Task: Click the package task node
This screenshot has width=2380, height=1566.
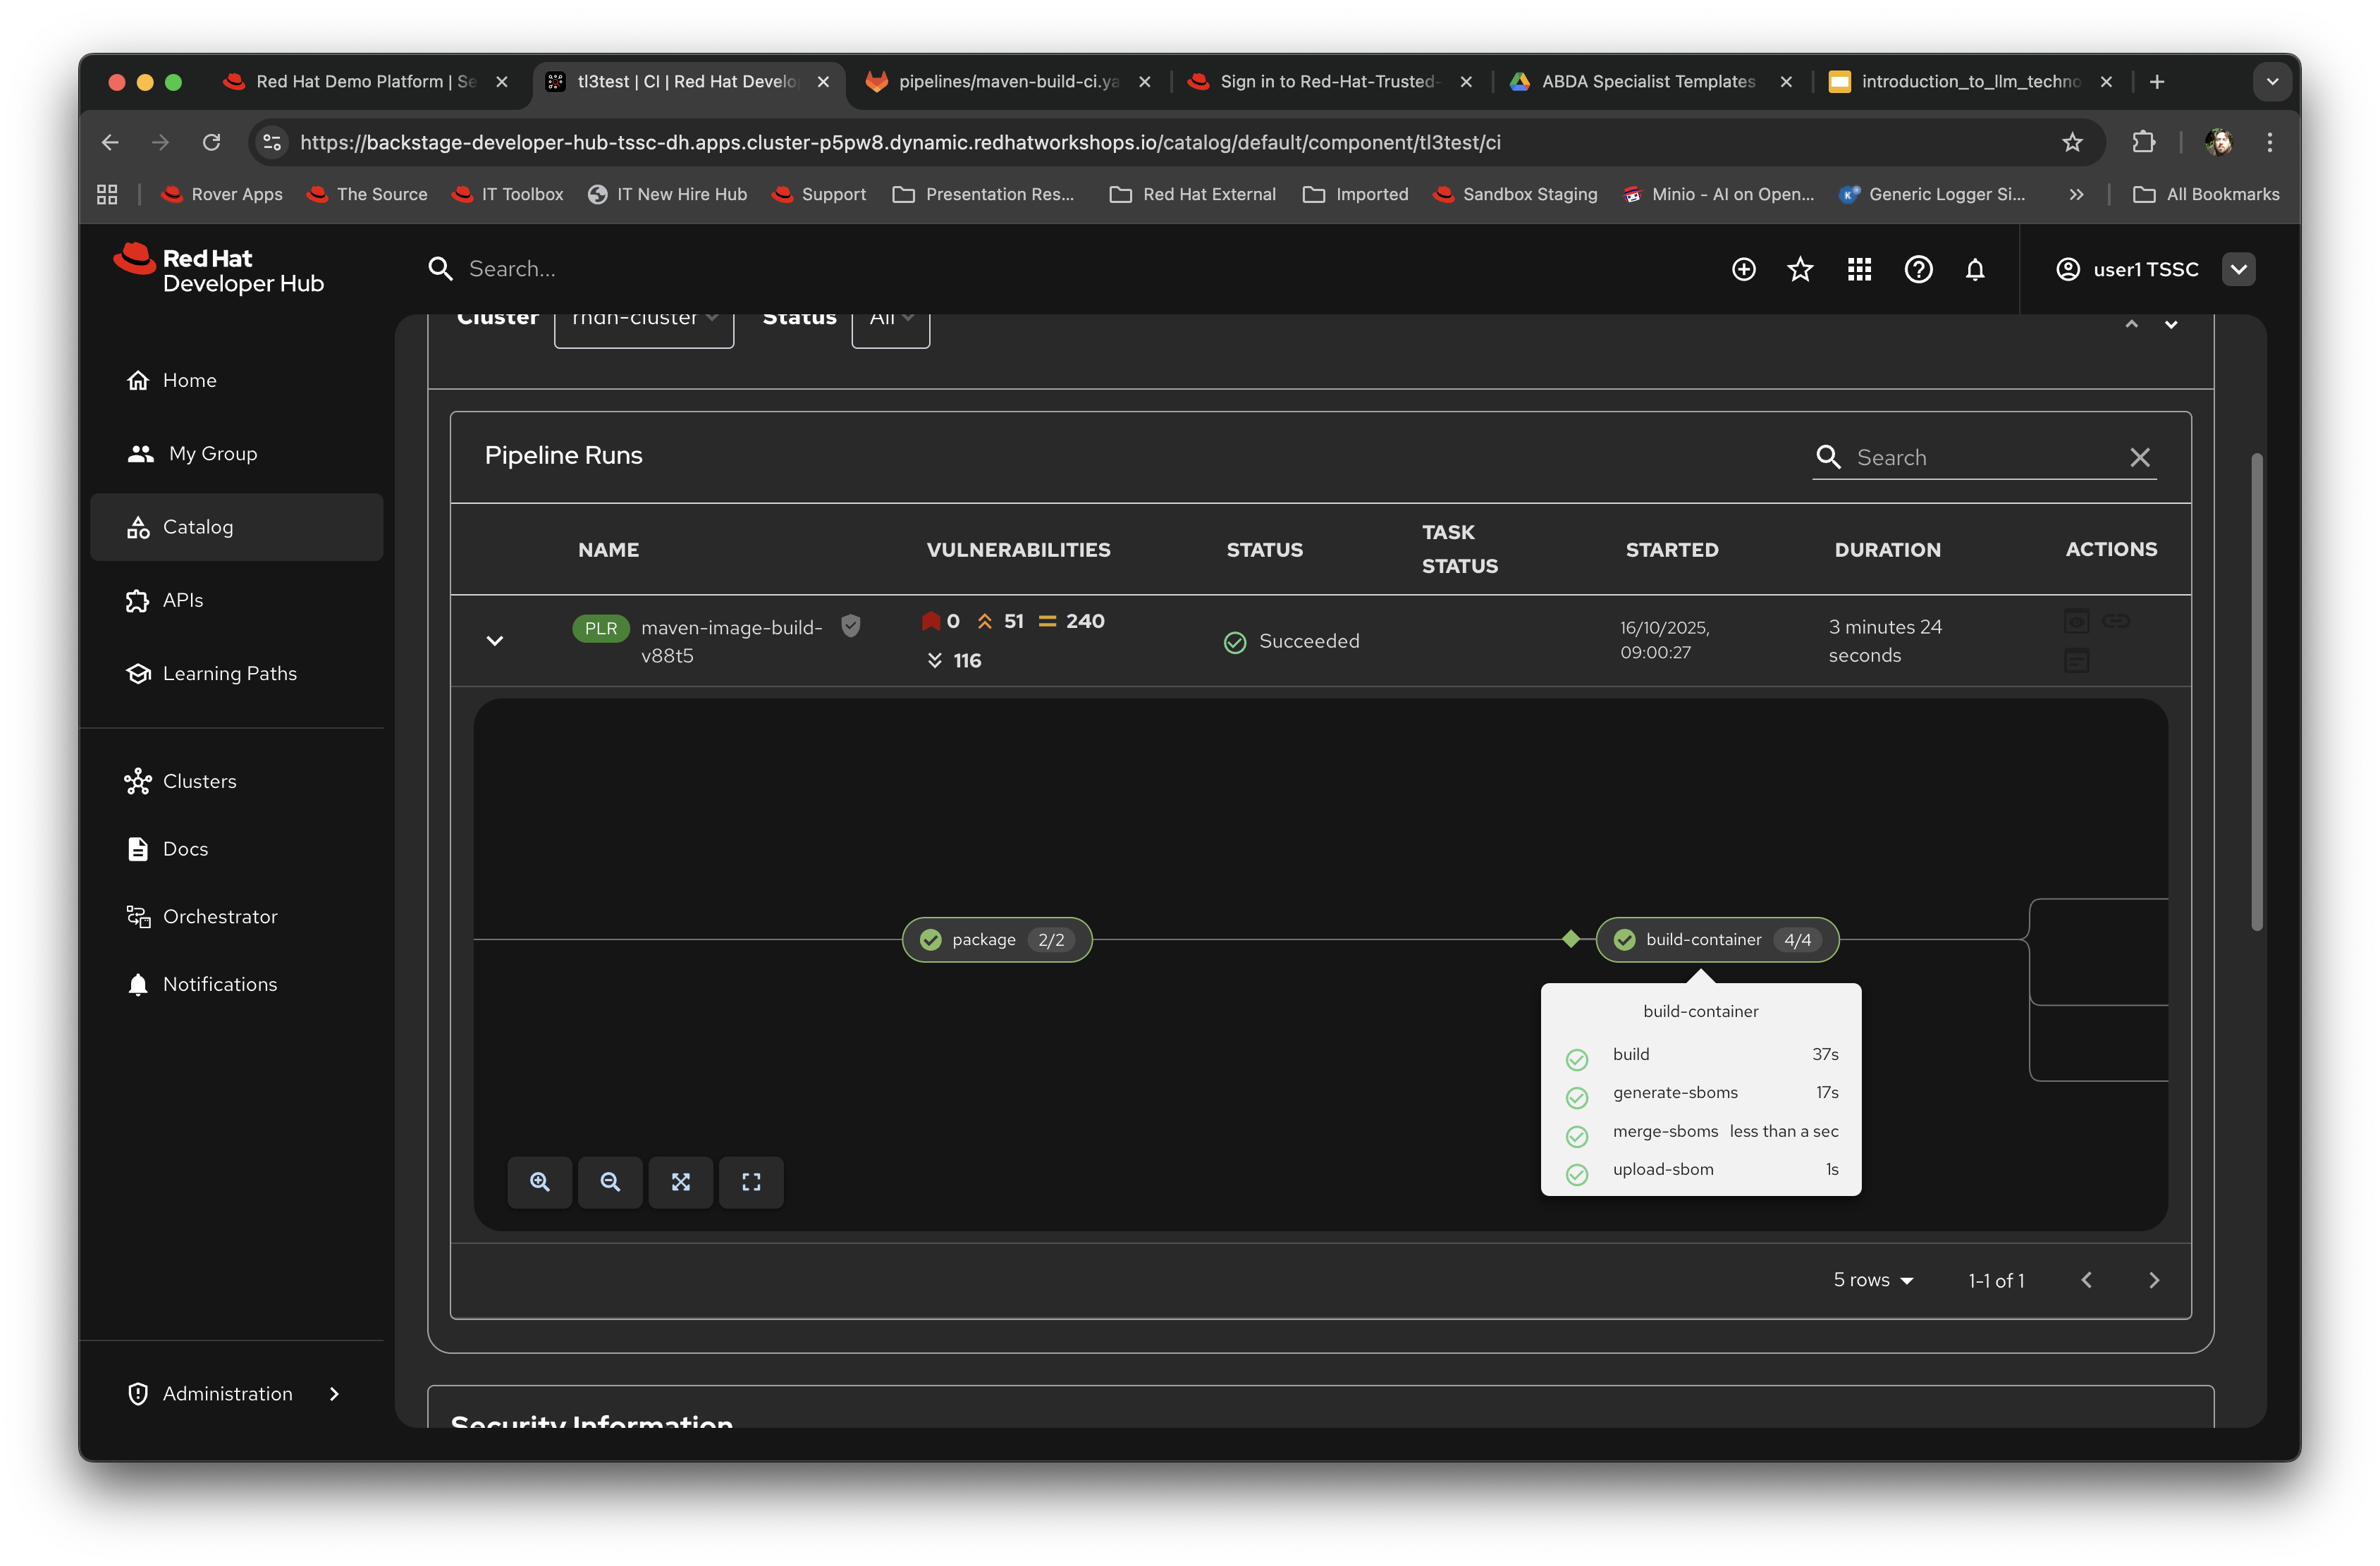Action: point(996,940)
